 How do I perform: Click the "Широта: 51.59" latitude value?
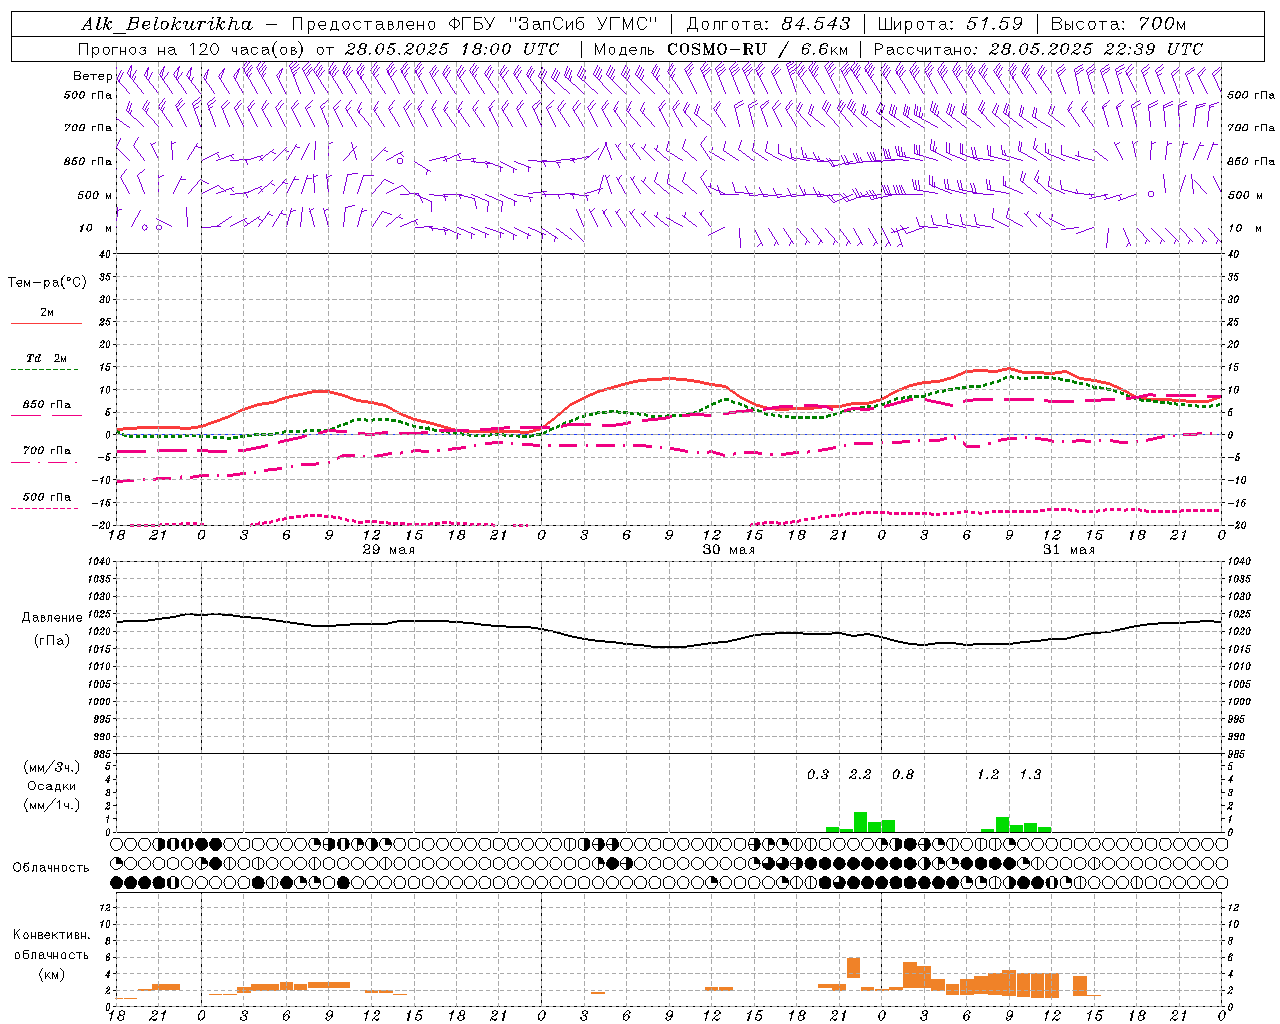pyautogui.click(x=951, y=23)
